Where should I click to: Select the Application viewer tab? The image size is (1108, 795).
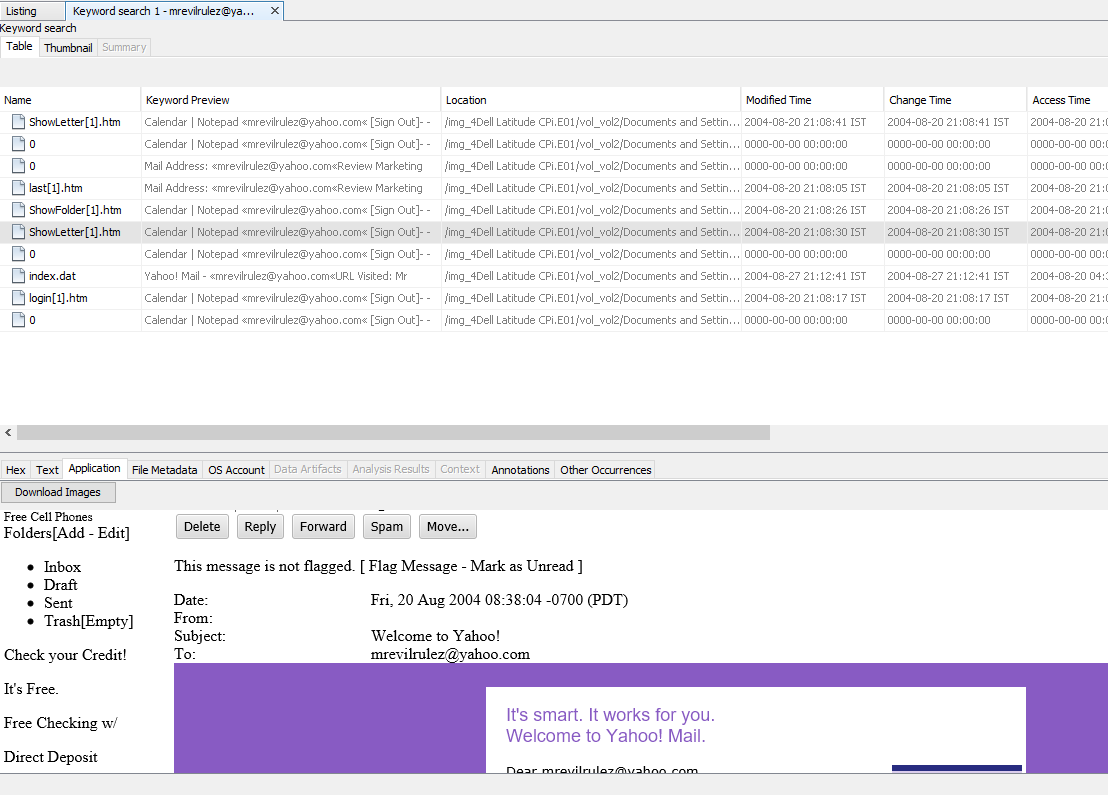point(95,469)
